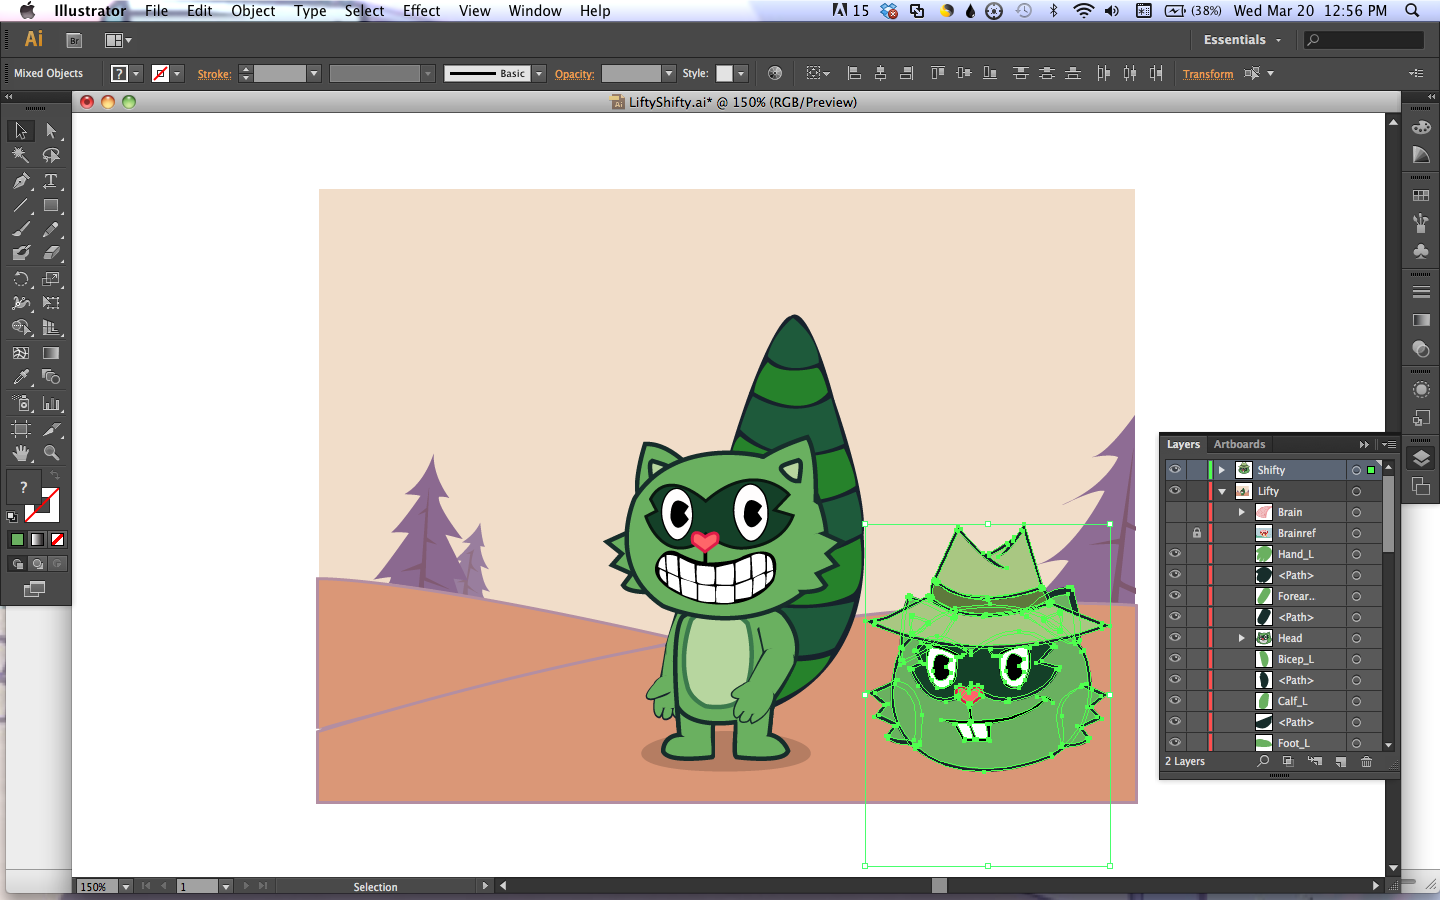The width and height of the screenshot is (1440, 900).
Task: Select the Line Segment tool
Action: (20, 205)
